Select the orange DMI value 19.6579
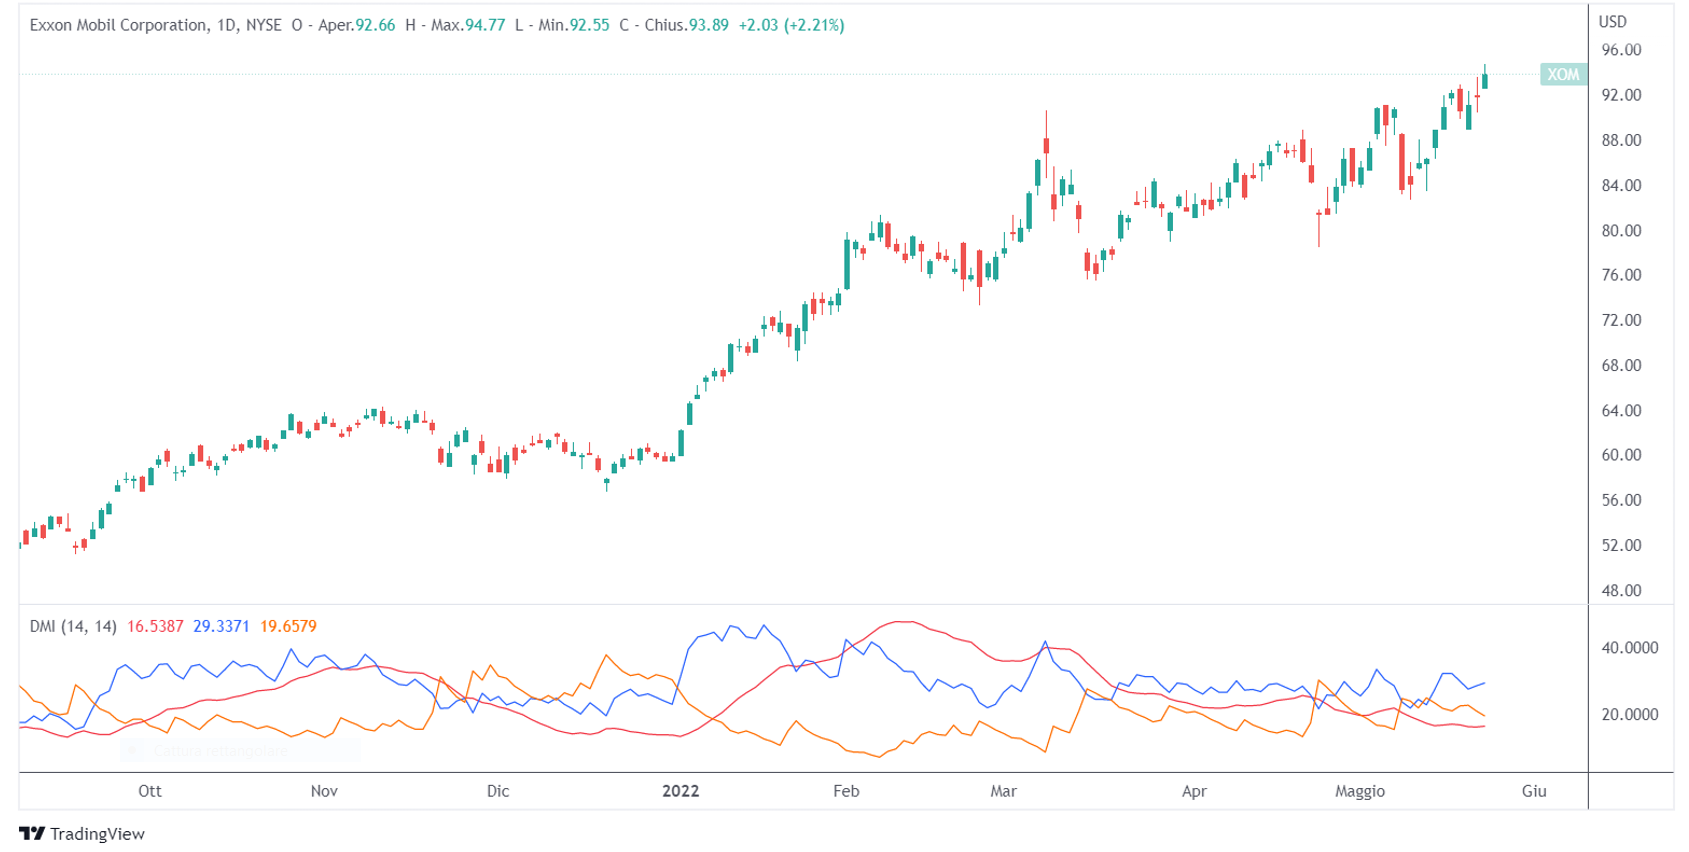 tap(288, 626)
